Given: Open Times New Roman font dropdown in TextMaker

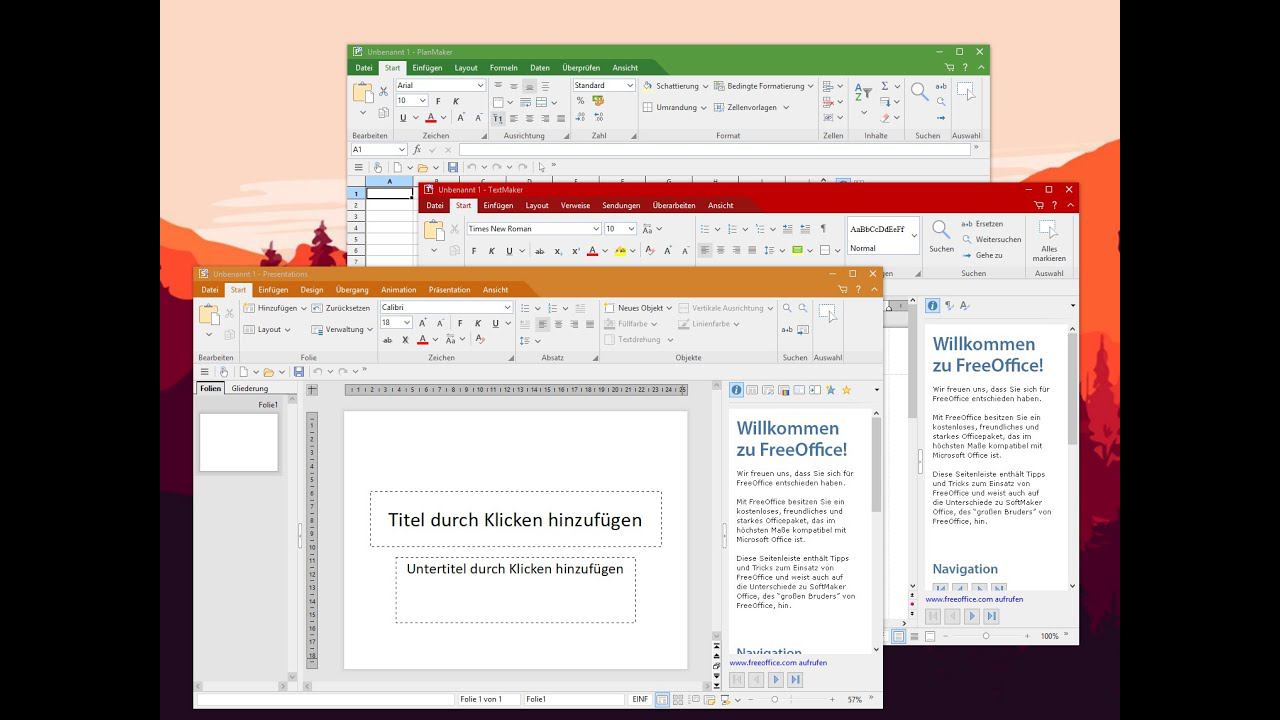Looking at the screenshot, I should point(596,229).
